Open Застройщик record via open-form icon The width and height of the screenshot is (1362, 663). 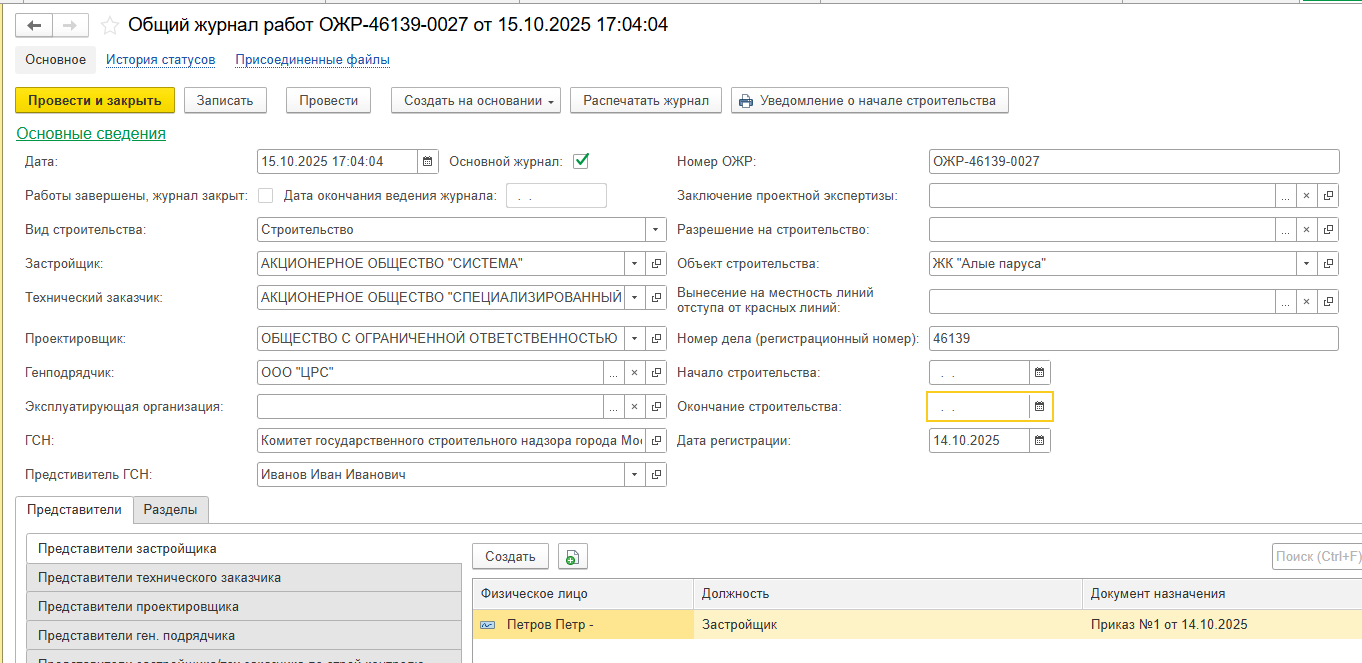click(x=656, y=264)
